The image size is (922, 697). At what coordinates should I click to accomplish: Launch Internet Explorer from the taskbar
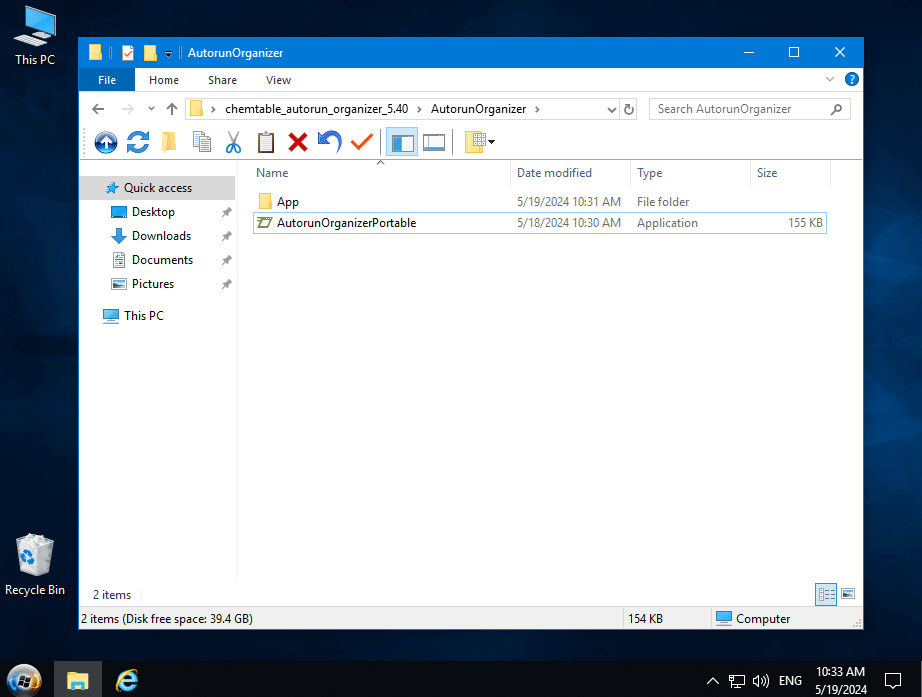[x=126, y=681]
